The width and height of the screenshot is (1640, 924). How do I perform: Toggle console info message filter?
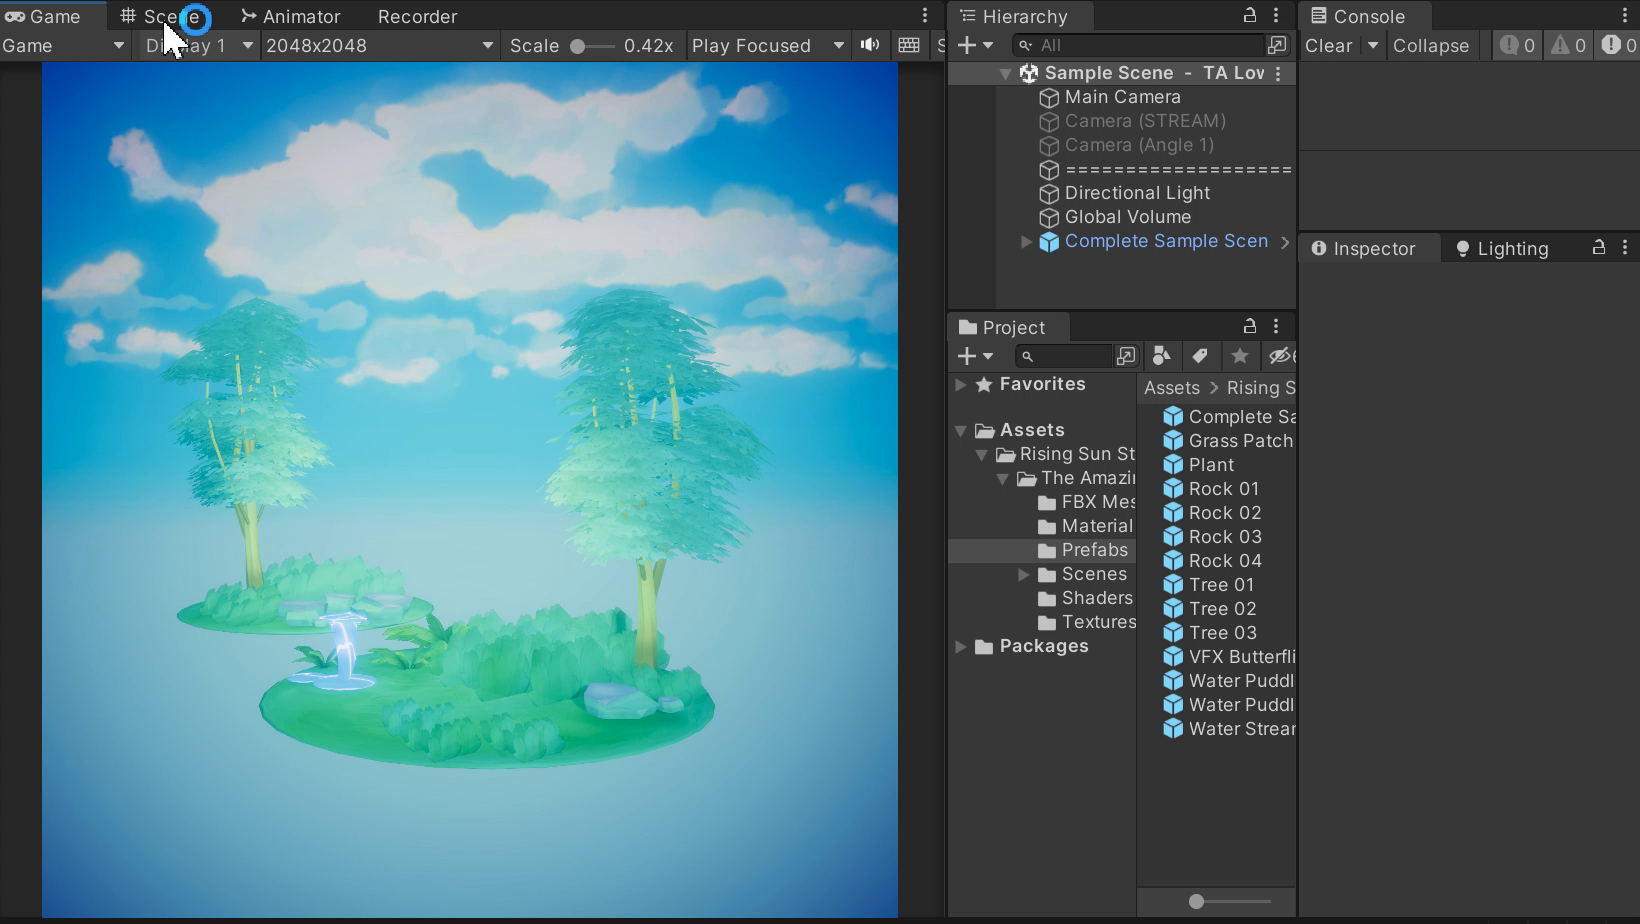click(1518, 45)
